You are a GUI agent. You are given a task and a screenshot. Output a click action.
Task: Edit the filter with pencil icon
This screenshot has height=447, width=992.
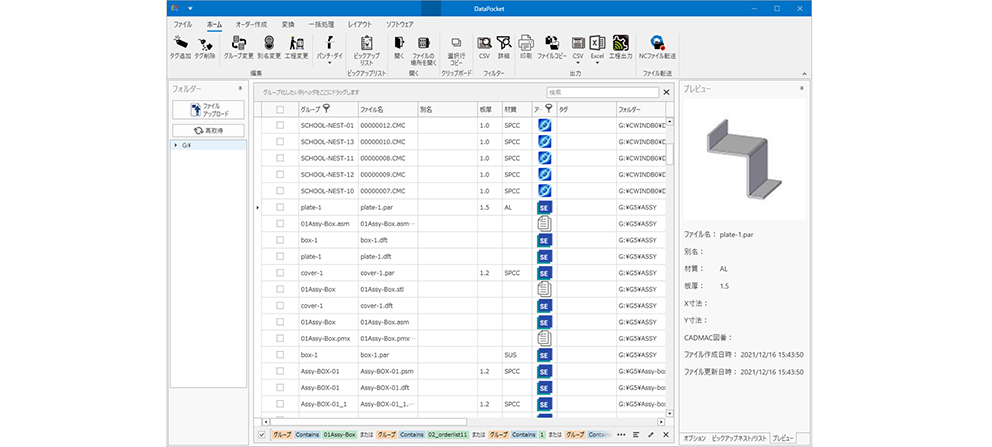point(651,435)
